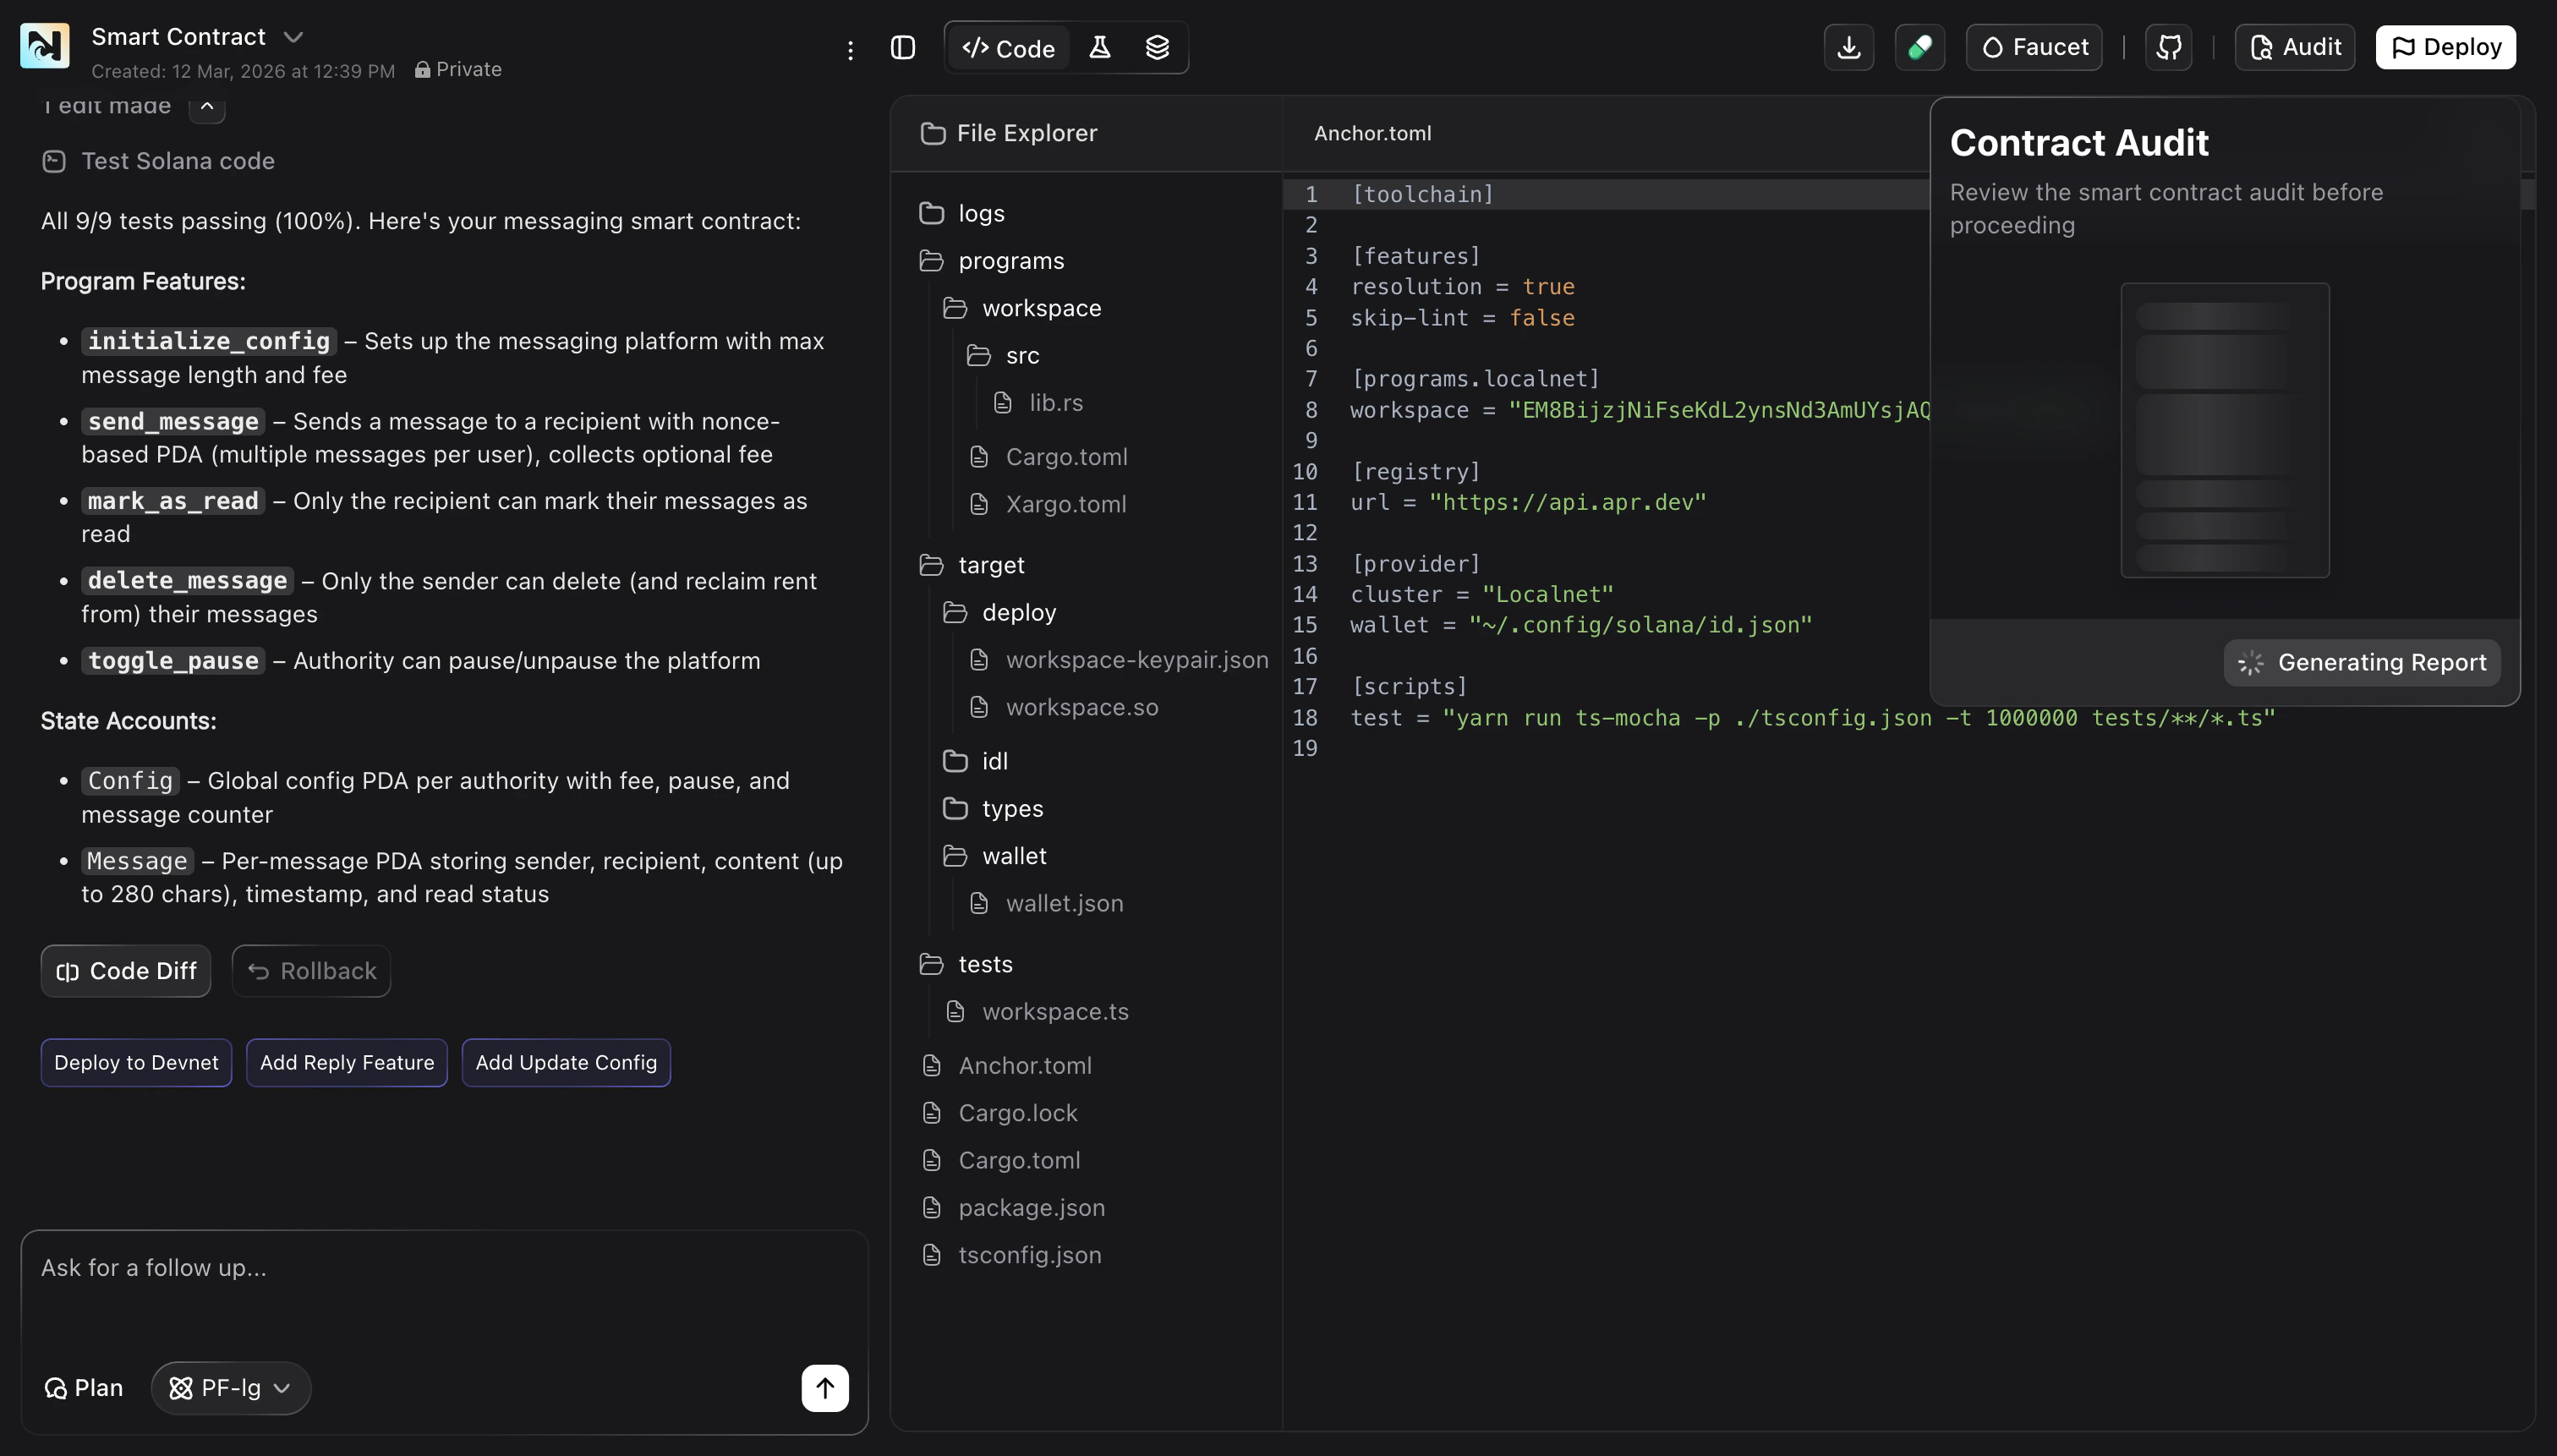
Task: Send the follow up with arrow button
Action: (824, 1387)
